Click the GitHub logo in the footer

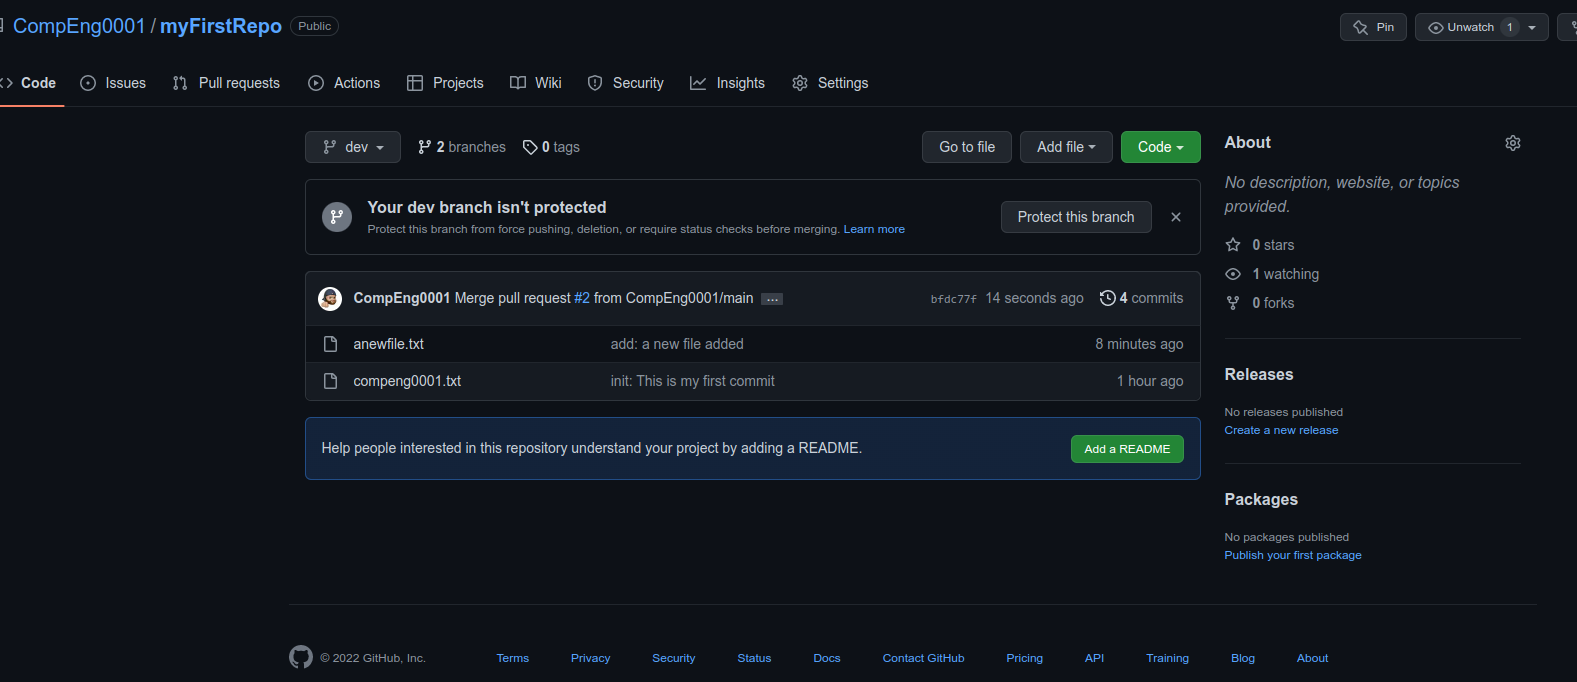301,657
